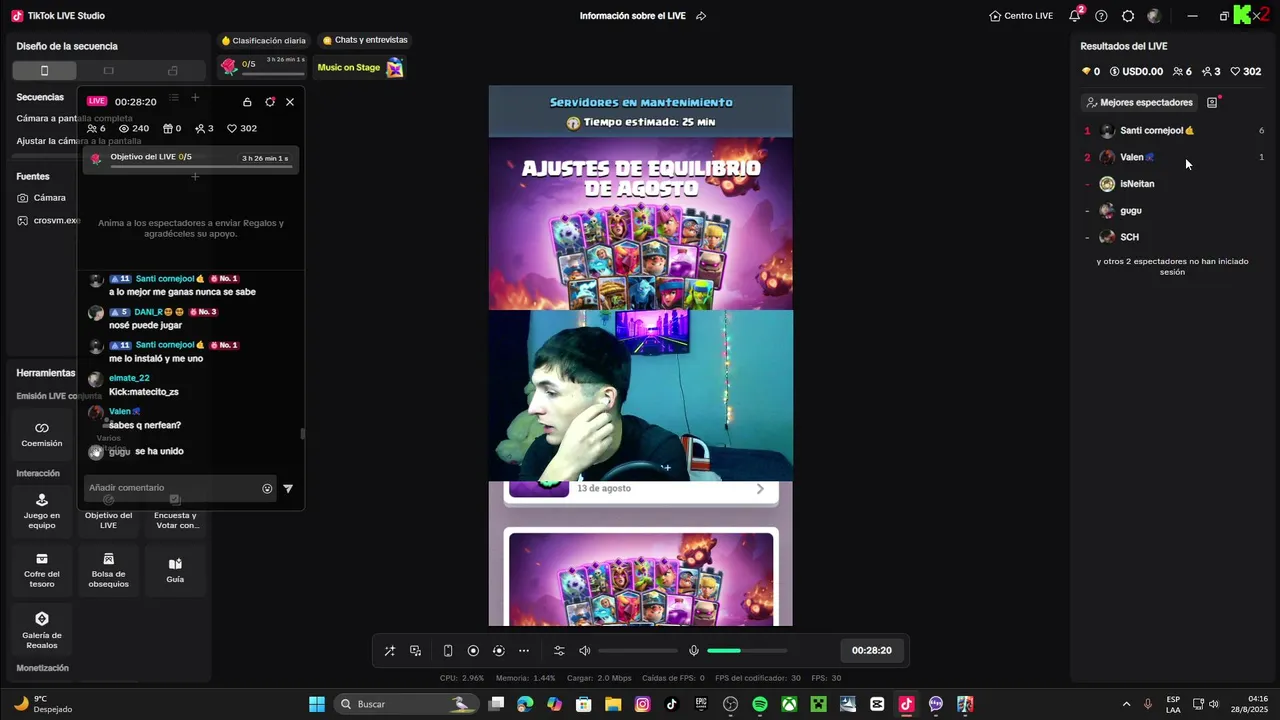
Task: Send comment with the paper plane icon
Action: (288, 489)
